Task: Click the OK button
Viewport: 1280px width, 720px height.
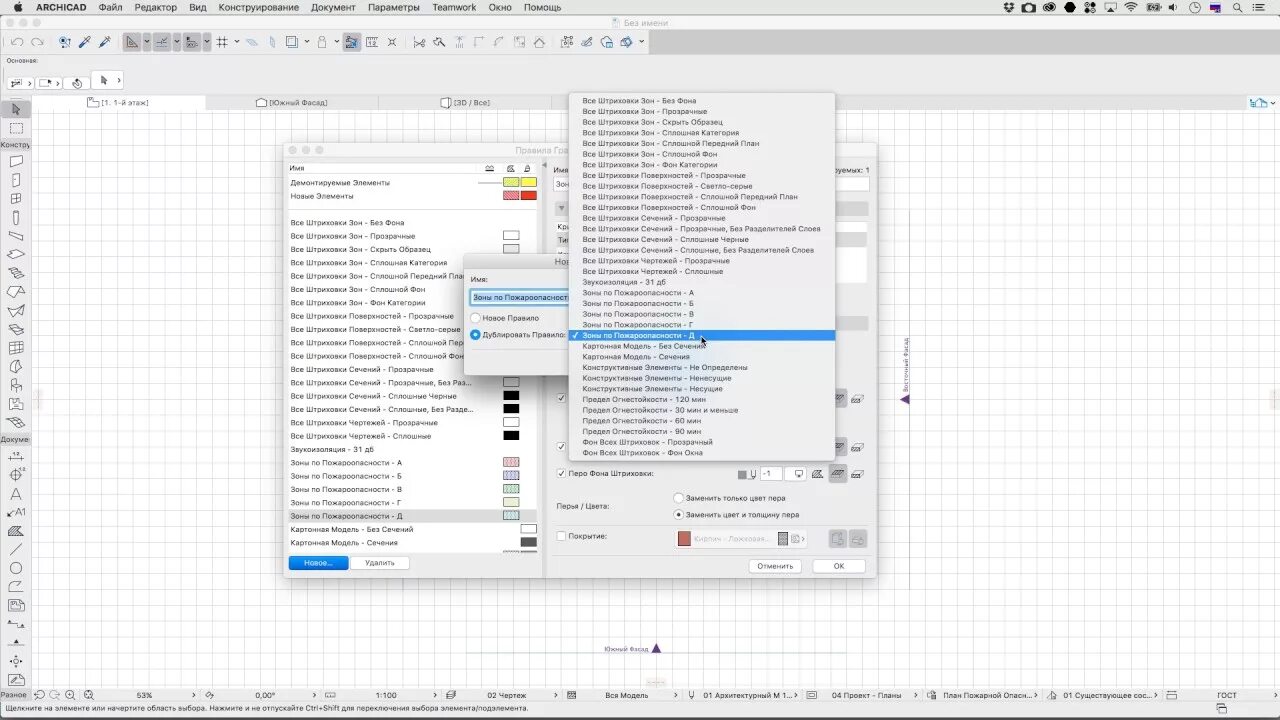Action: coord(839,566)
